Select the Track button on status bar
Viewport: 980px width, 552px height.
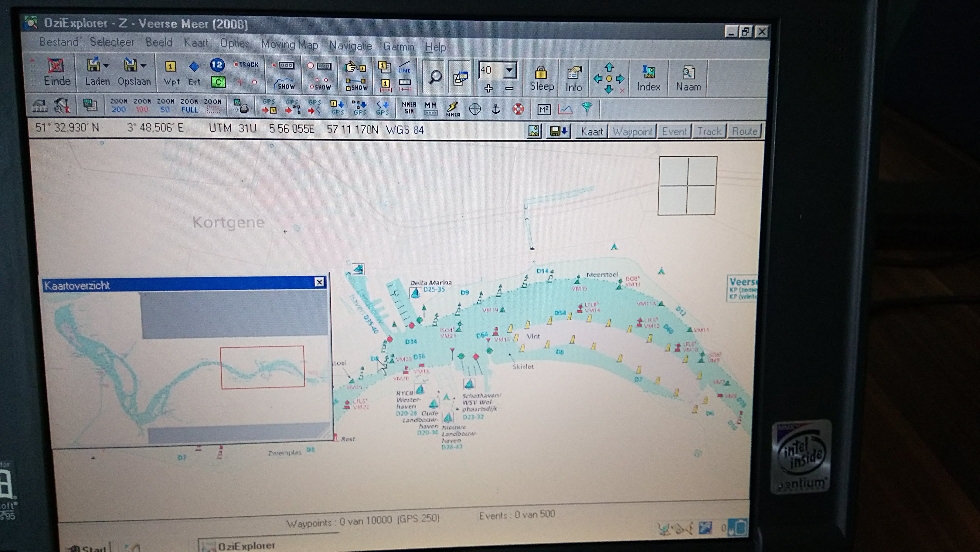(x=709, y=131)
